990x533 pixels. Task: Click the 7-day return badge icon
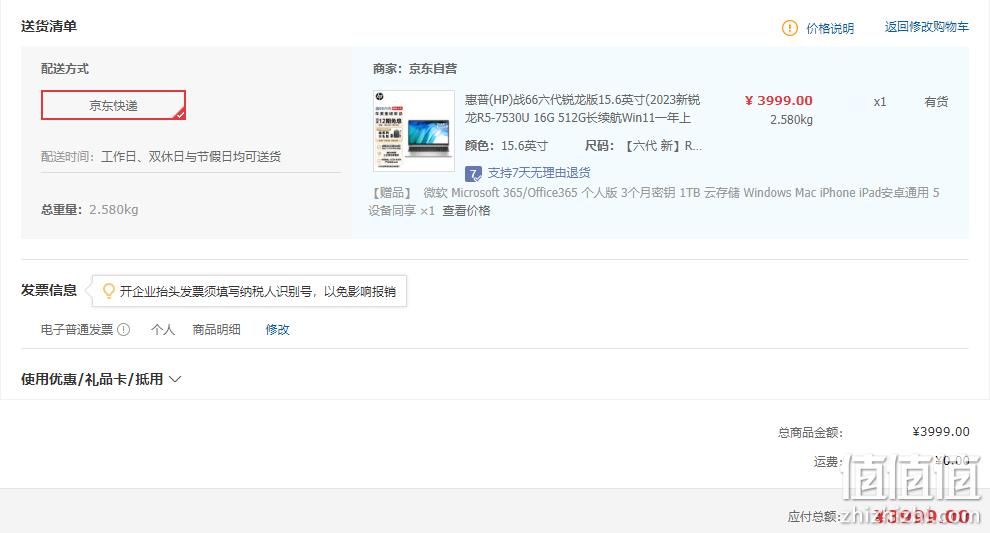pos(473,174)
